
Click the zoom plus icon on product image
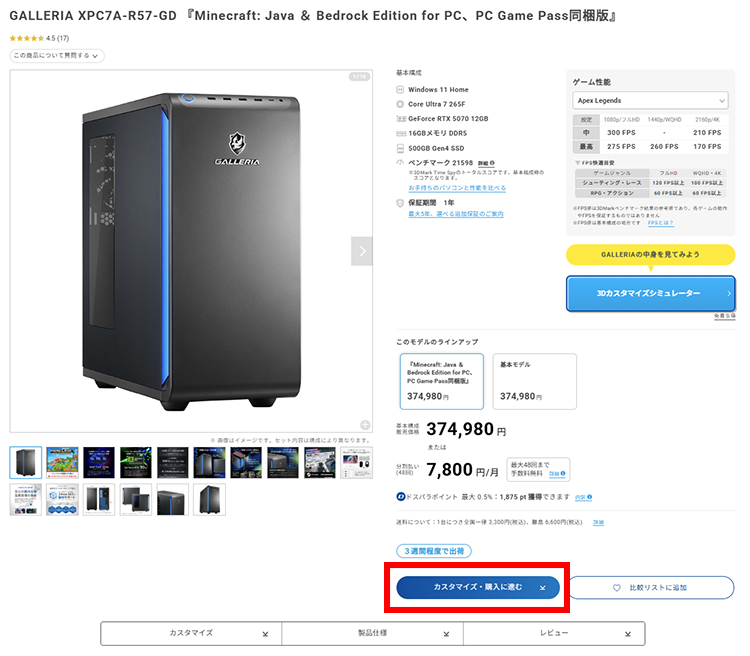(365, 424)
